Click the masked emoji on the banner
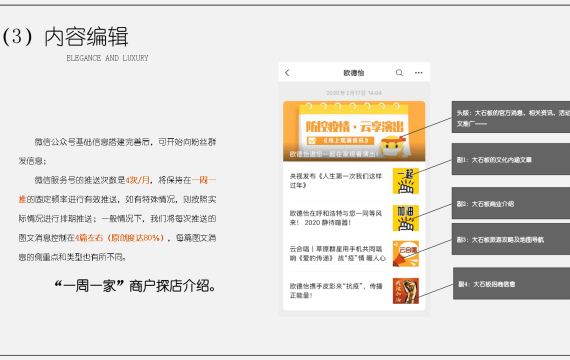The width and height of the screenshot is (570, 360). [393, 146]
